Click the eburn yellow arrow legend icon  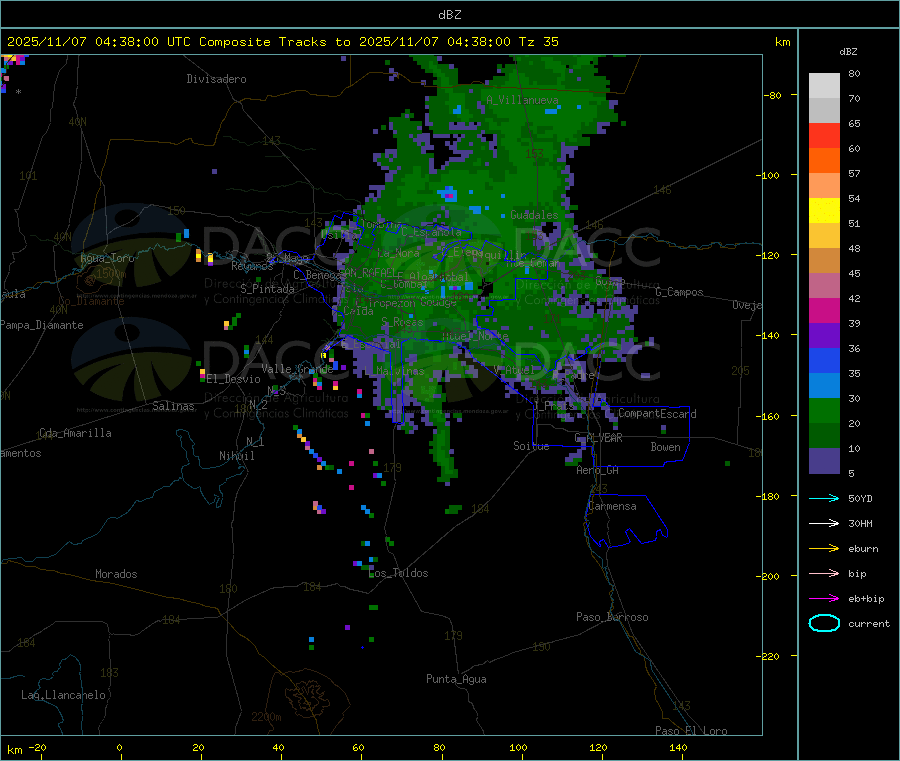[824, 548]
